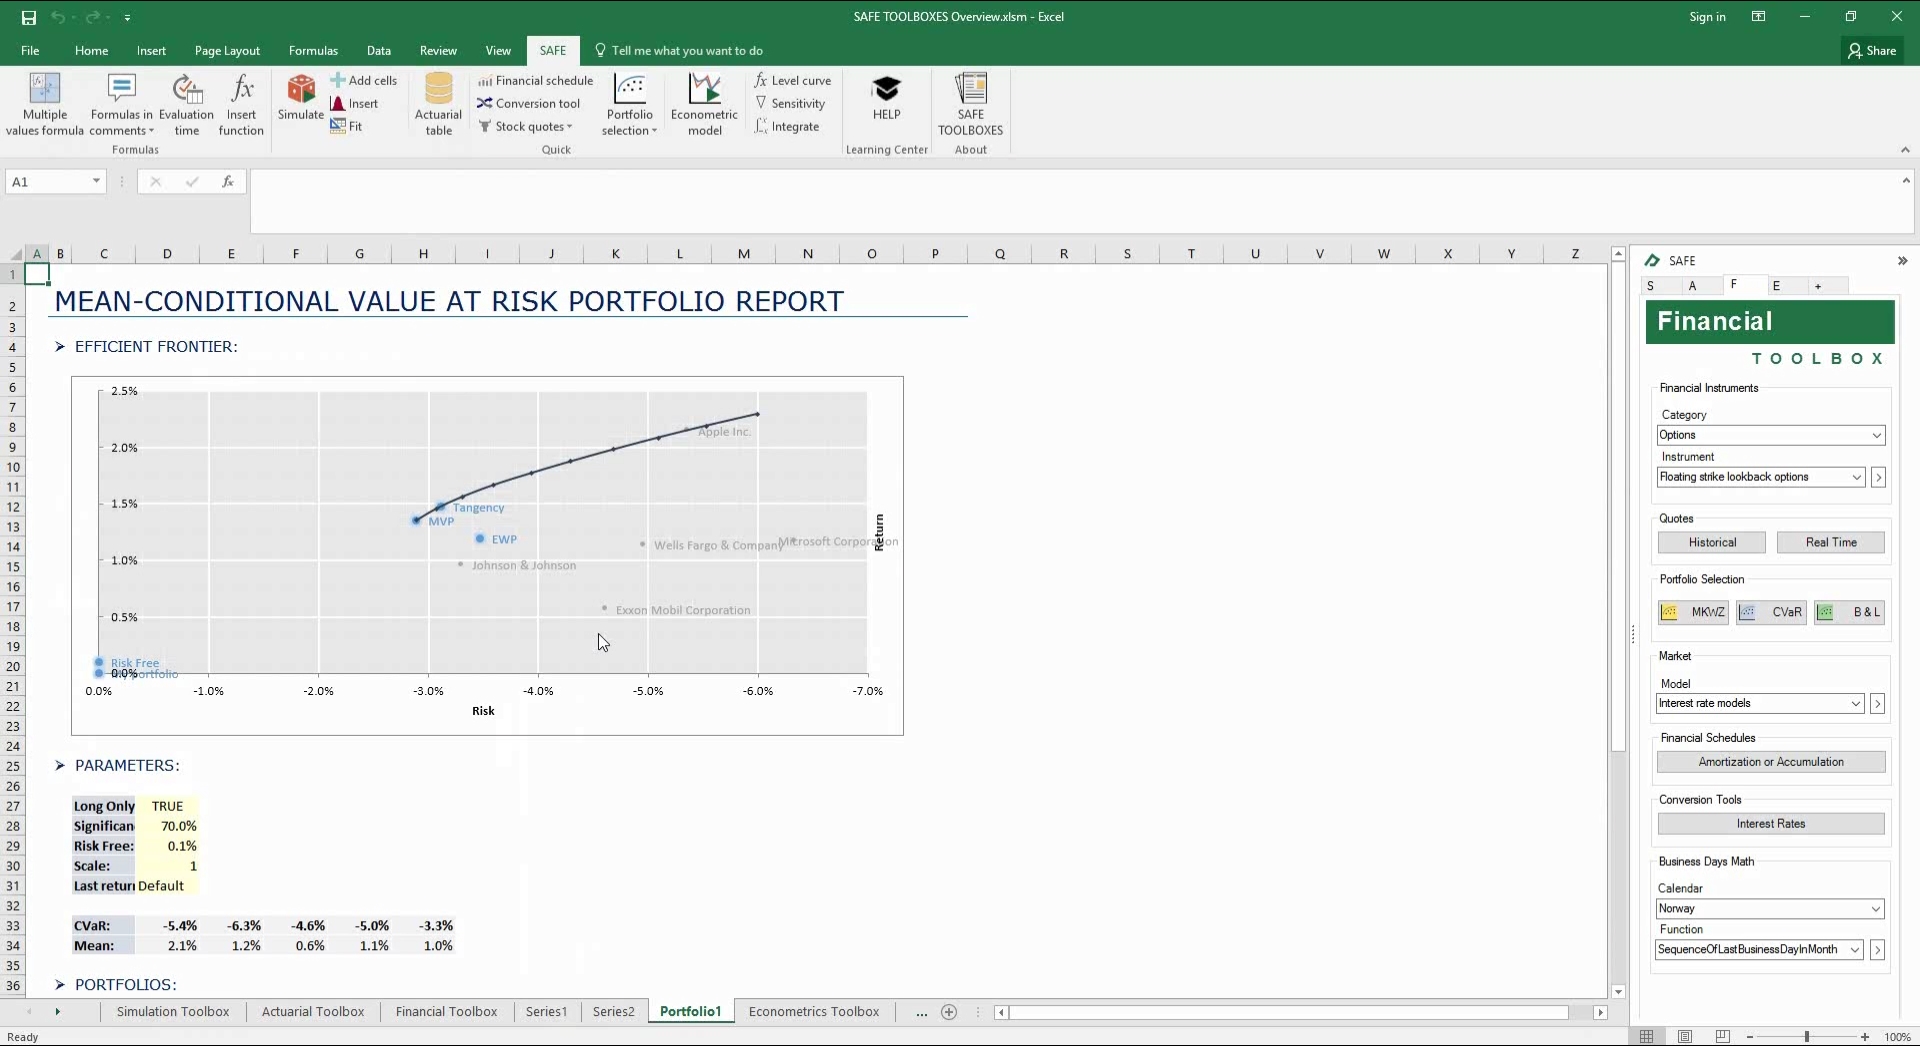
Task: Click the Conversion tool item
Action: [528, 103]
